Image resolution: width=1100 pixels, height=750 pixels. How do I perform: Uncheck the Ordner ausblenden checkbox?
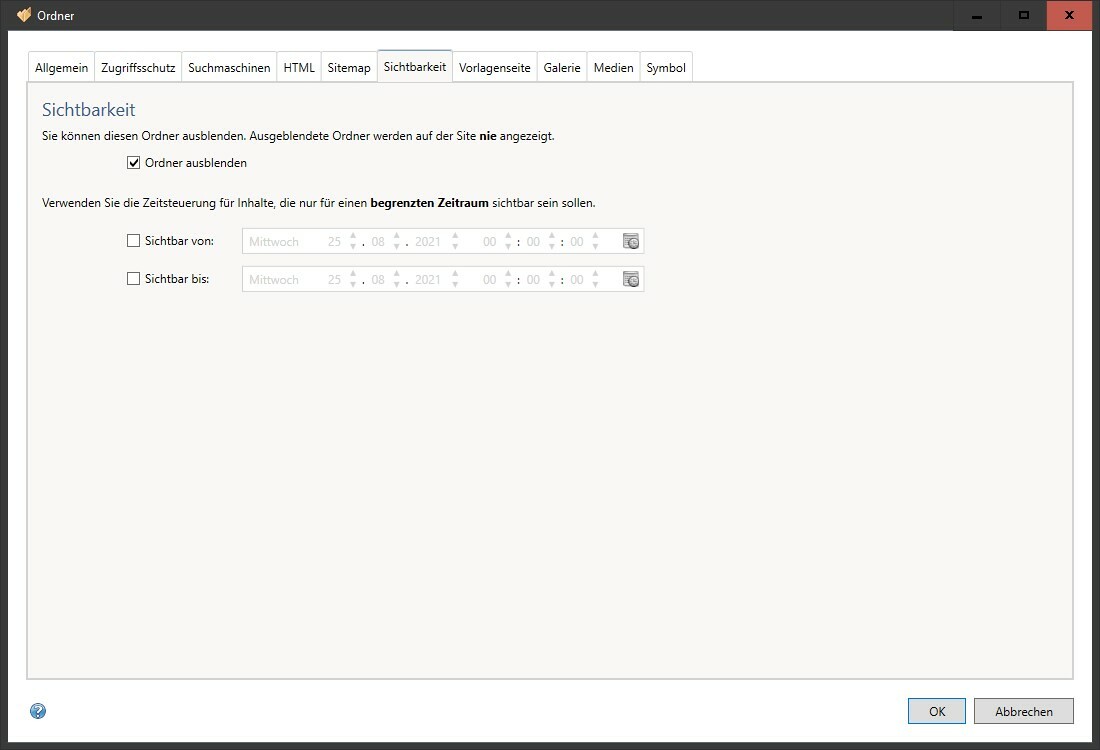point(133,163)
